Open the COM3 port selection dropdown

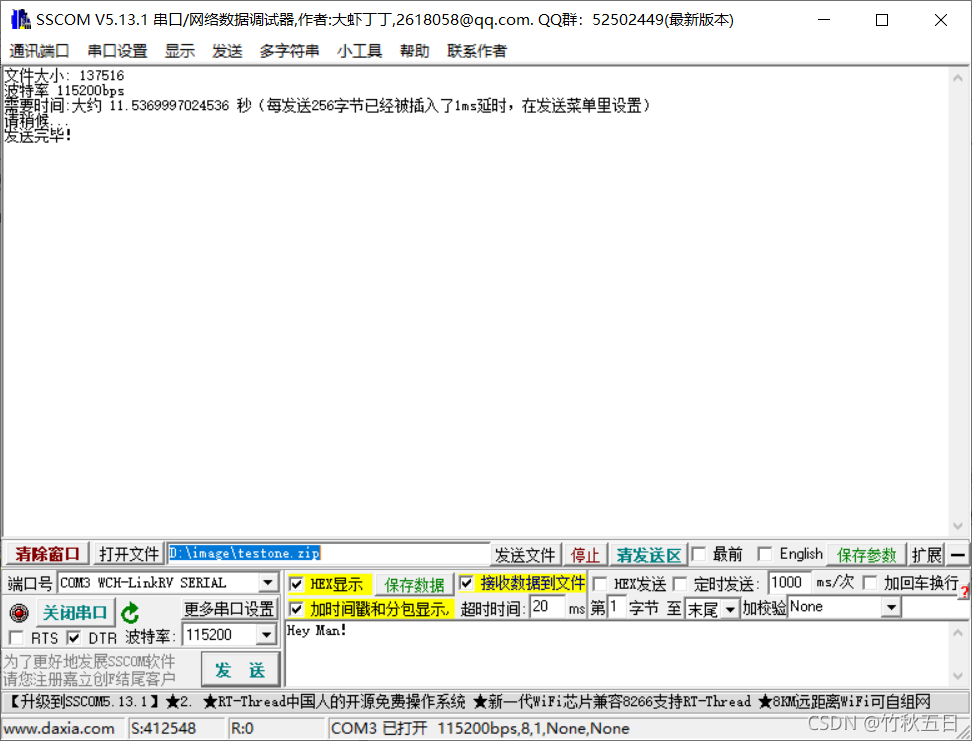(x=268, y=583)
